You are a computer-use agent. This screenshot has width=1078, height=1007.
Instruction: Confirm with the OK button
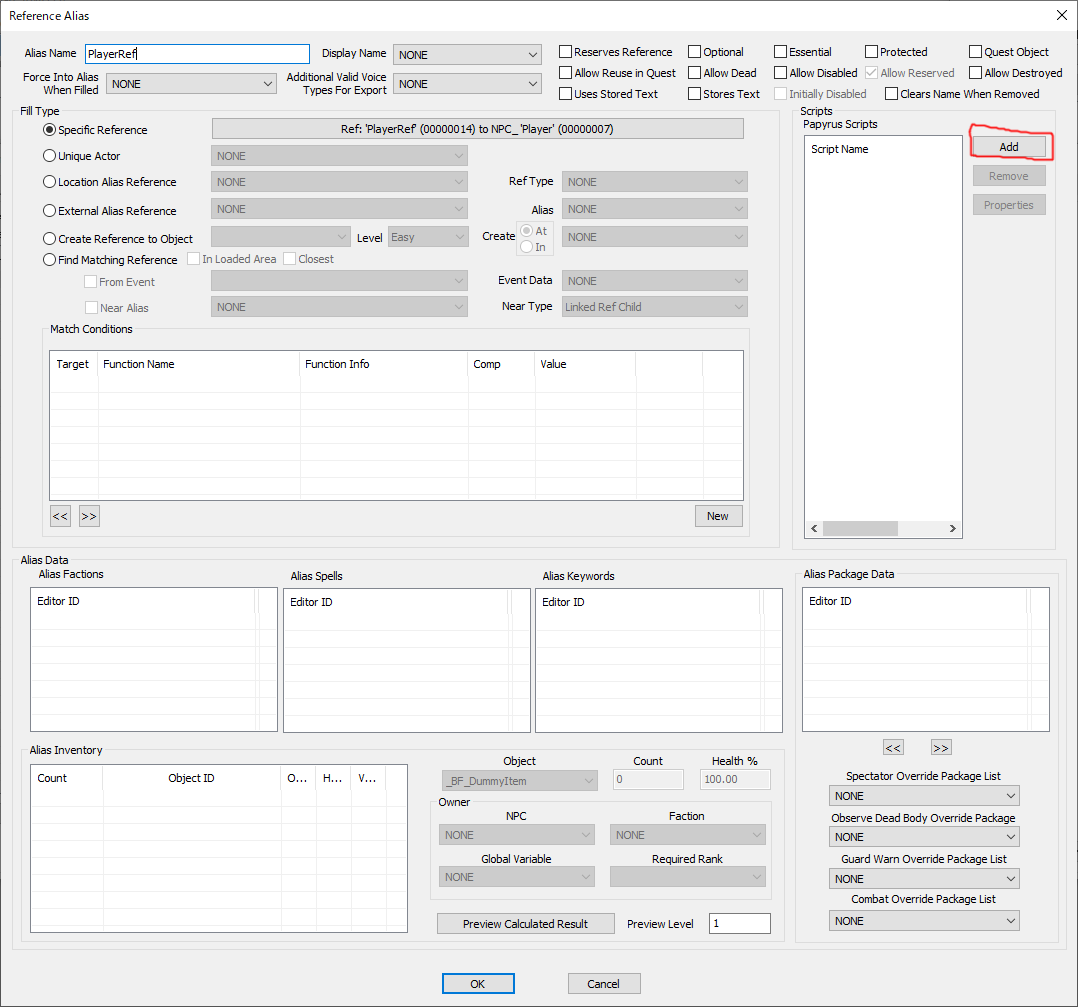point(478,984)
